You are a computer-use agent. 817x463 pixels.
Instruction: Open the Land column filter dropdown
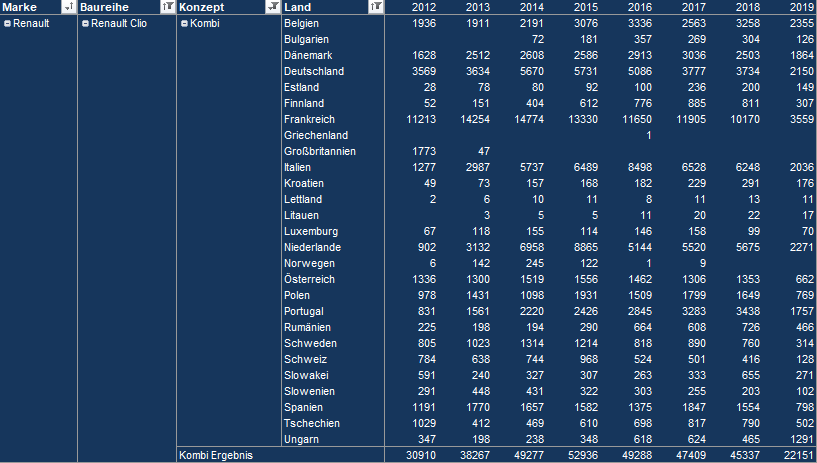[x=376, y=7]
